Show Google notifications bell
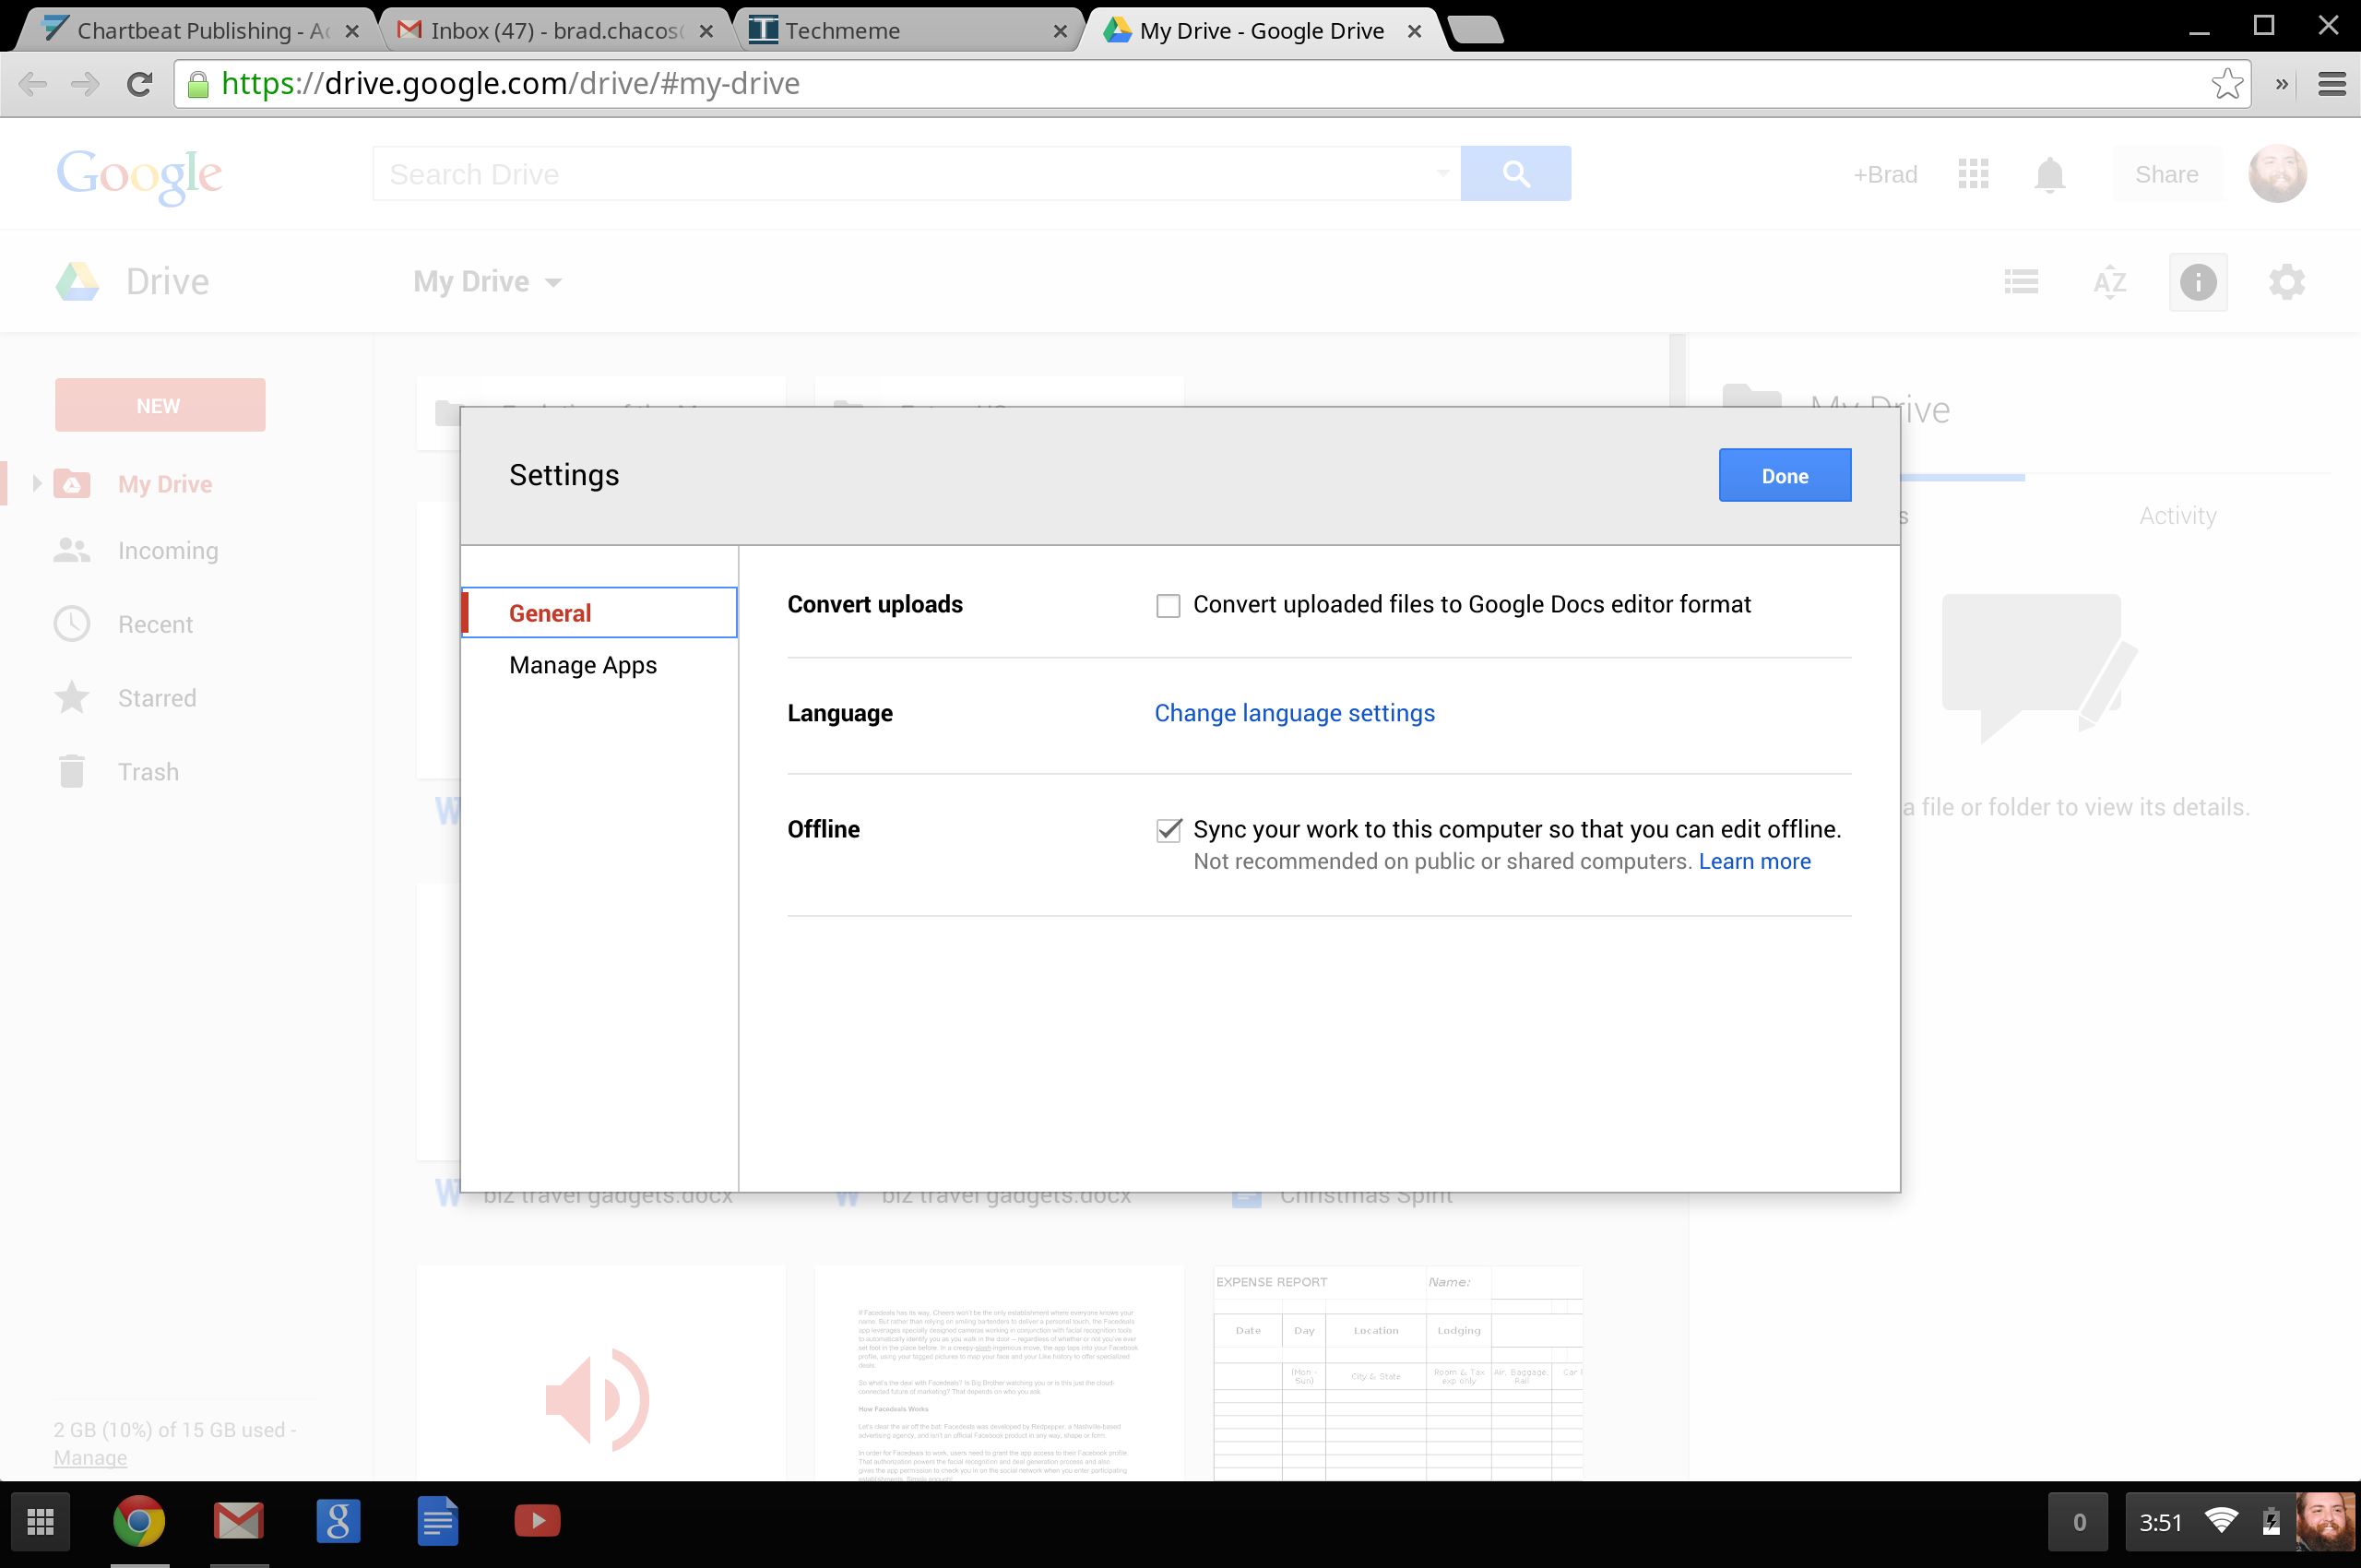2361x1568 pixels. [2049, 175]
